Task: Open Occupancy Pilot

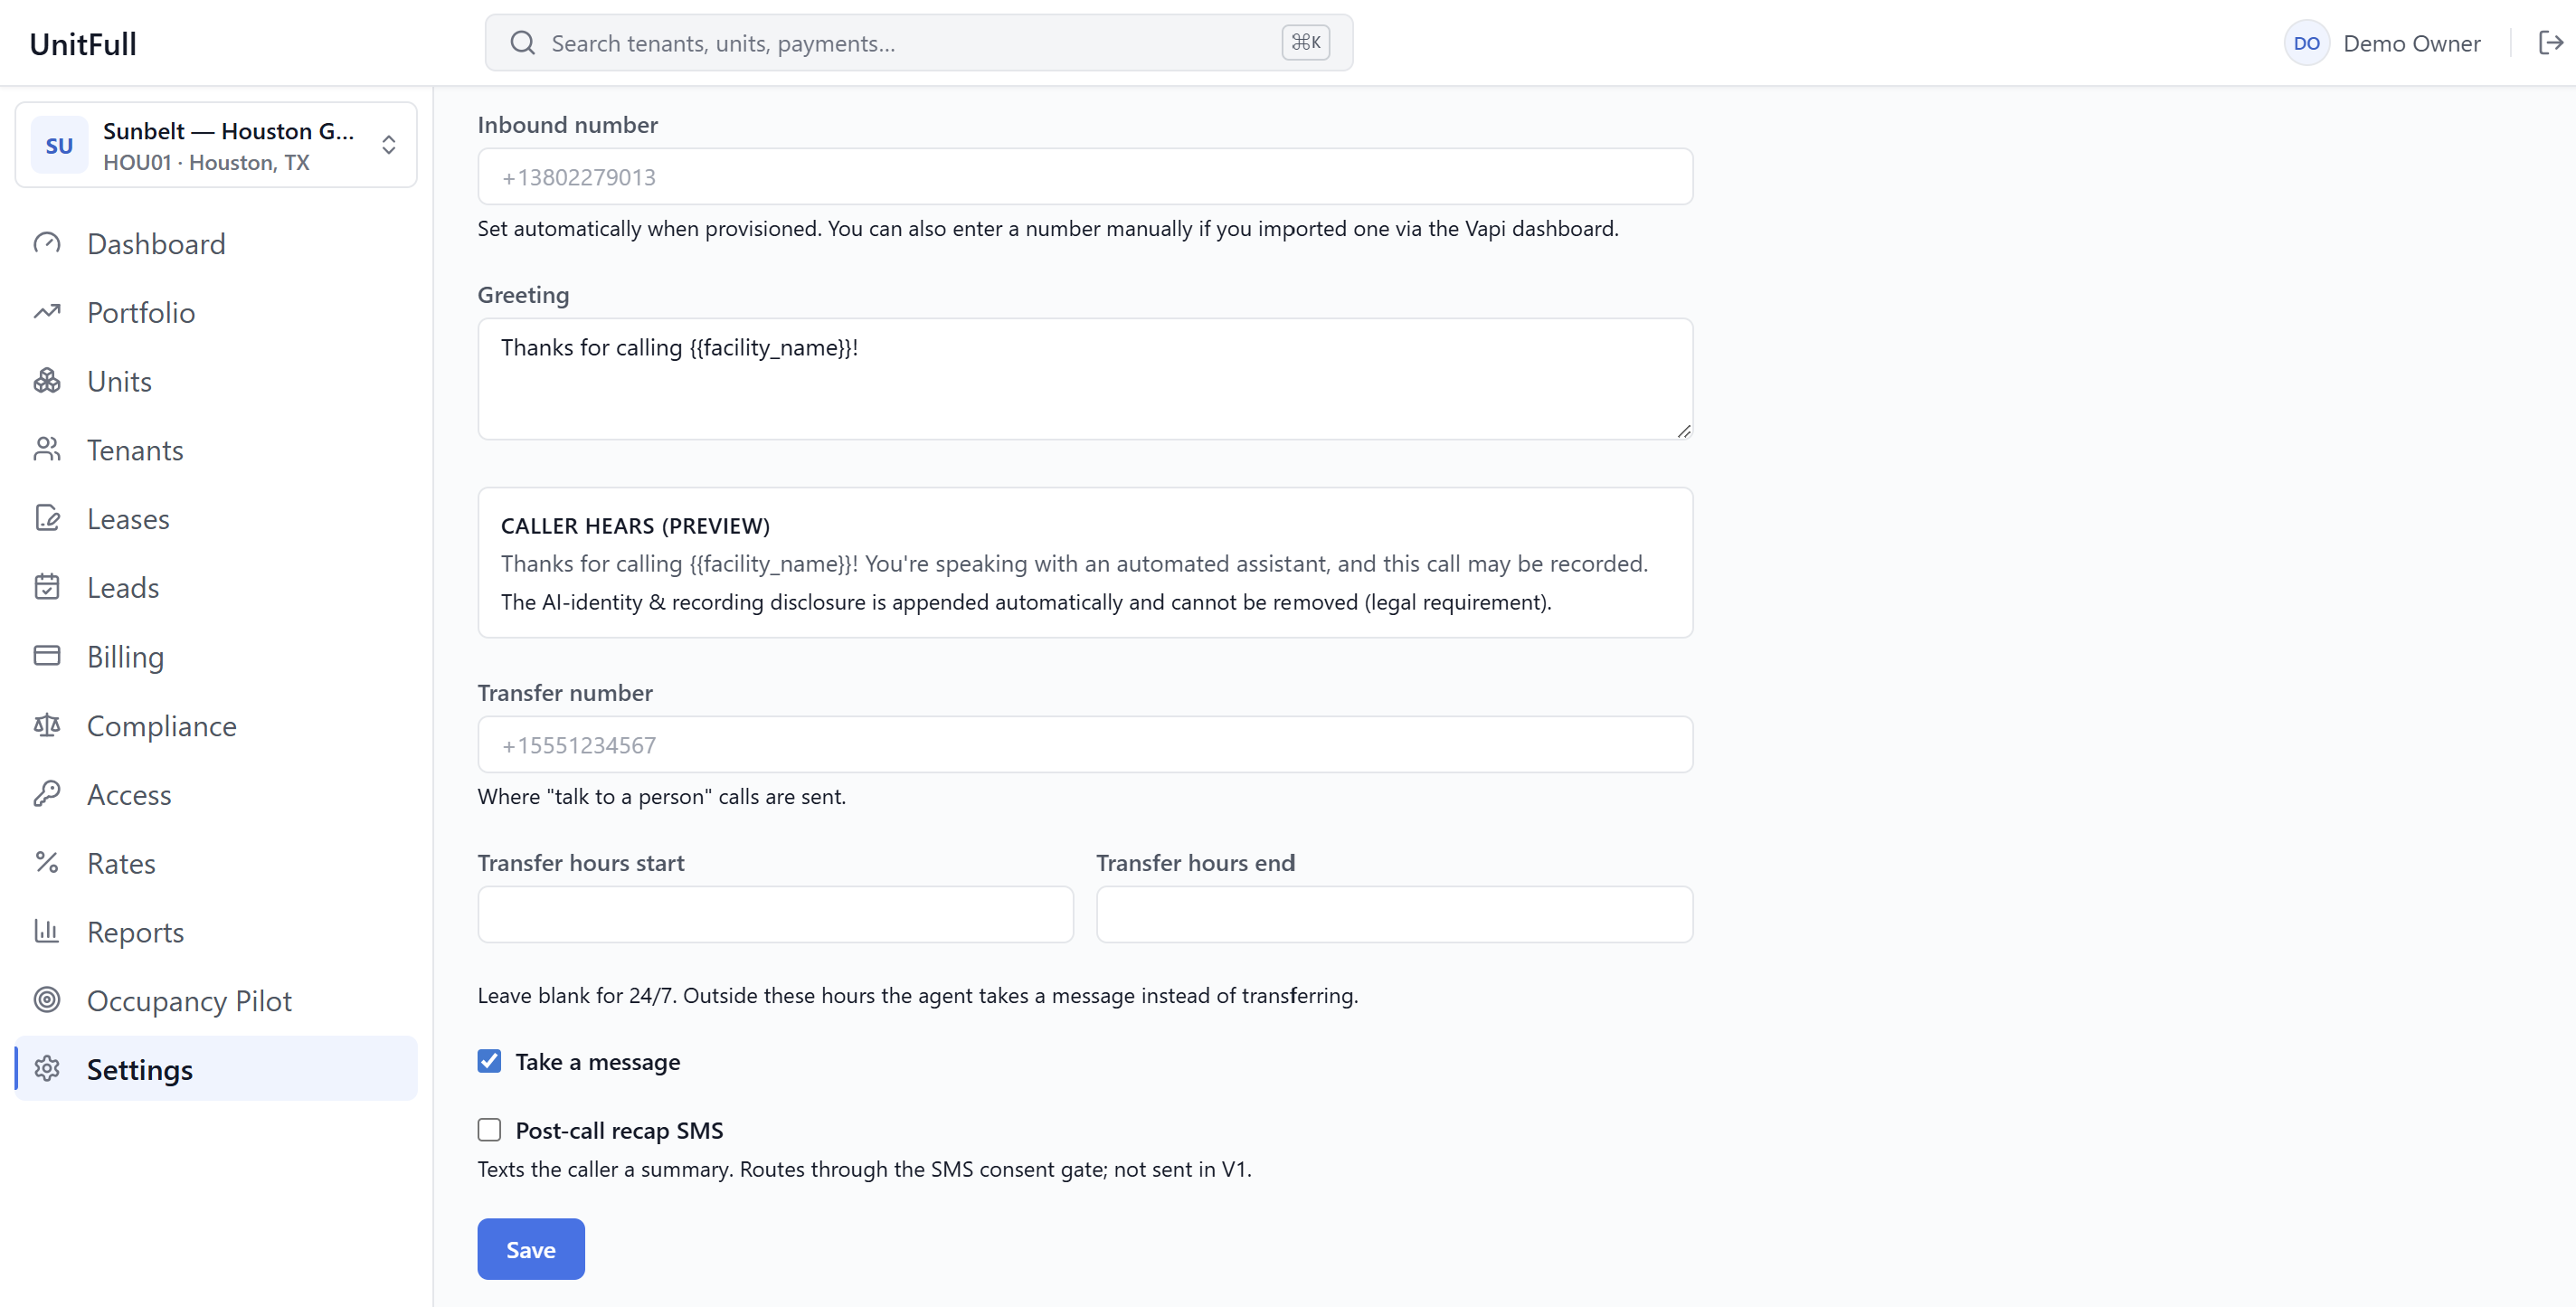Action: (216, 1000)
